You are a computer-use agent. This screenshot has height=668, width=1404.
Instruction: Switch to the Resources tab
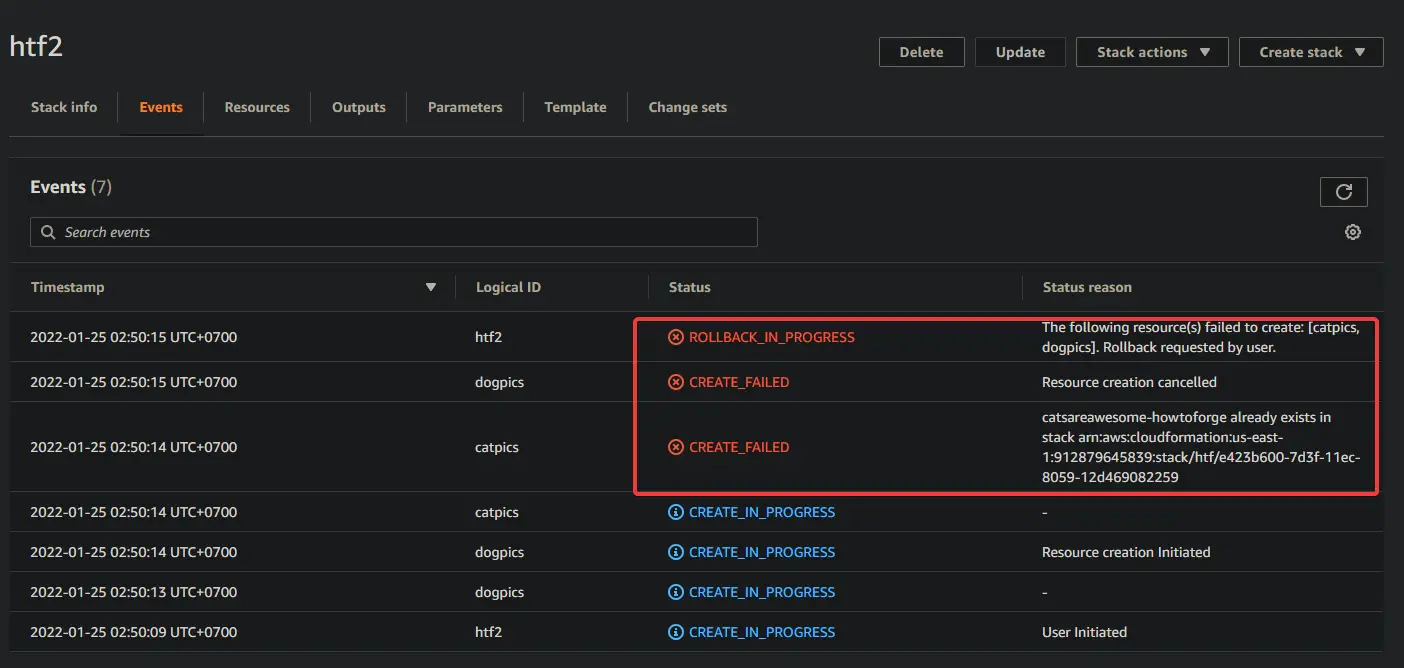pyautogui.click(x=256, y=107)
